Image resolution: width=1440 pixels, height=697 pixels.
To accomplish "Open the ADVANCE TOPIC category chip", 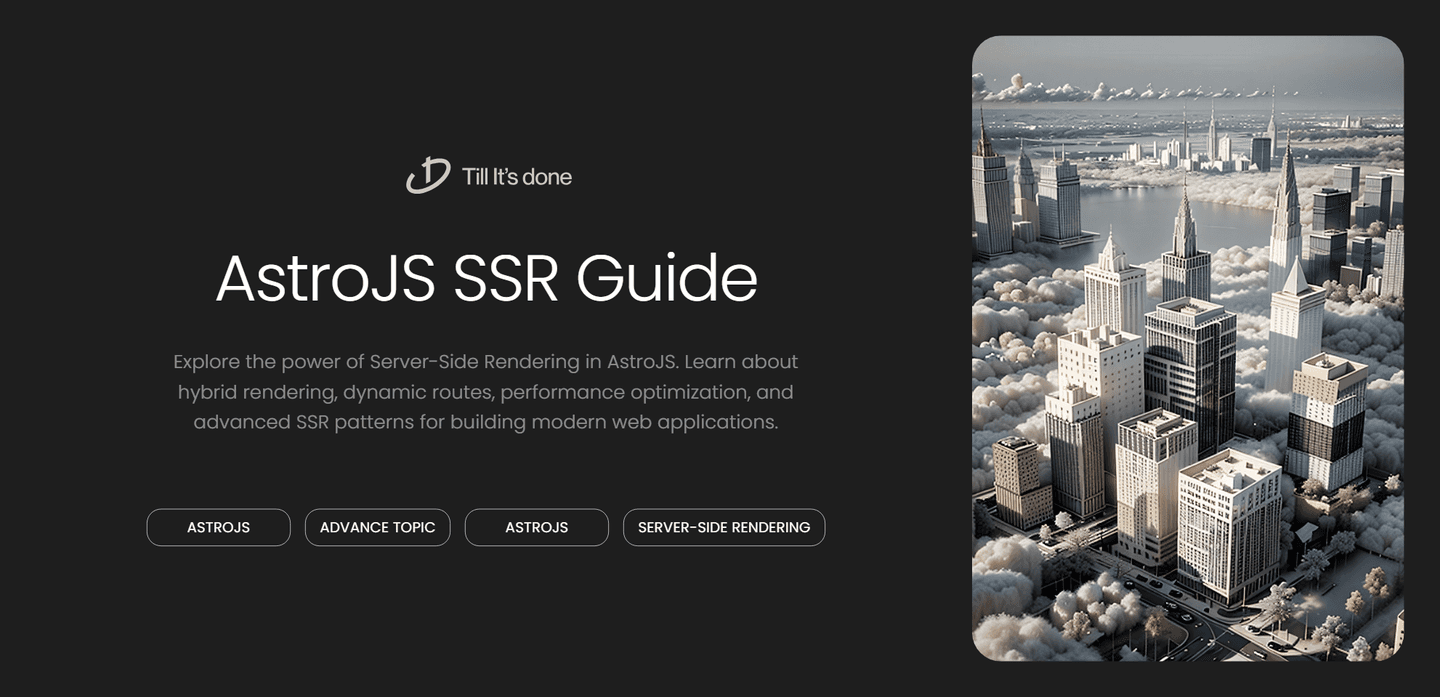I will (377, 527).
